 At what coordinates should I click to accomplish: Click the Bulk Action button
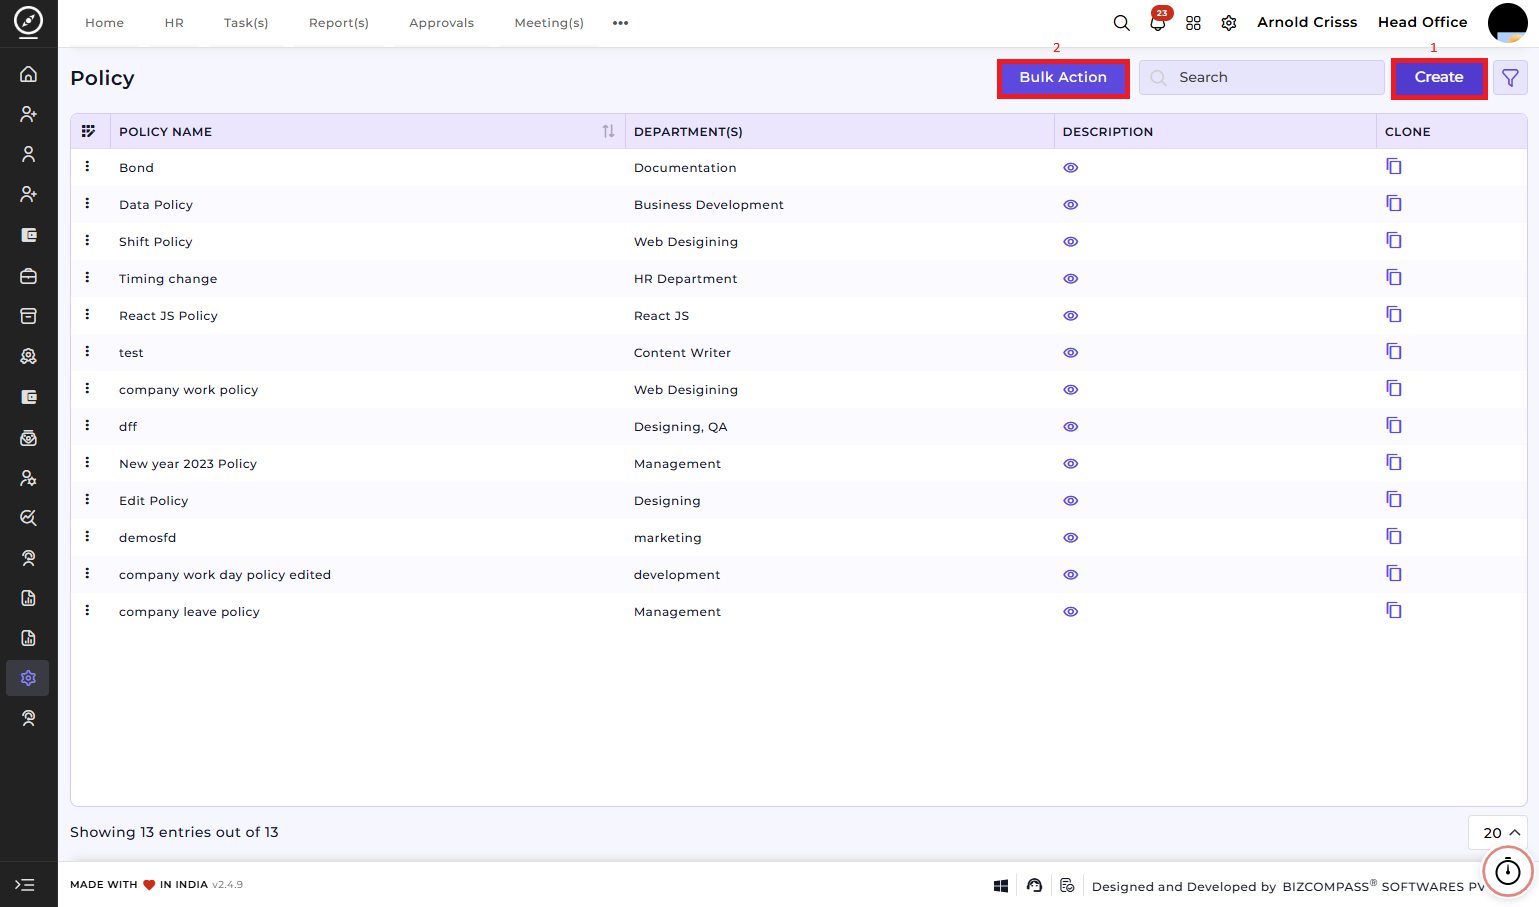pos(1063,78)
